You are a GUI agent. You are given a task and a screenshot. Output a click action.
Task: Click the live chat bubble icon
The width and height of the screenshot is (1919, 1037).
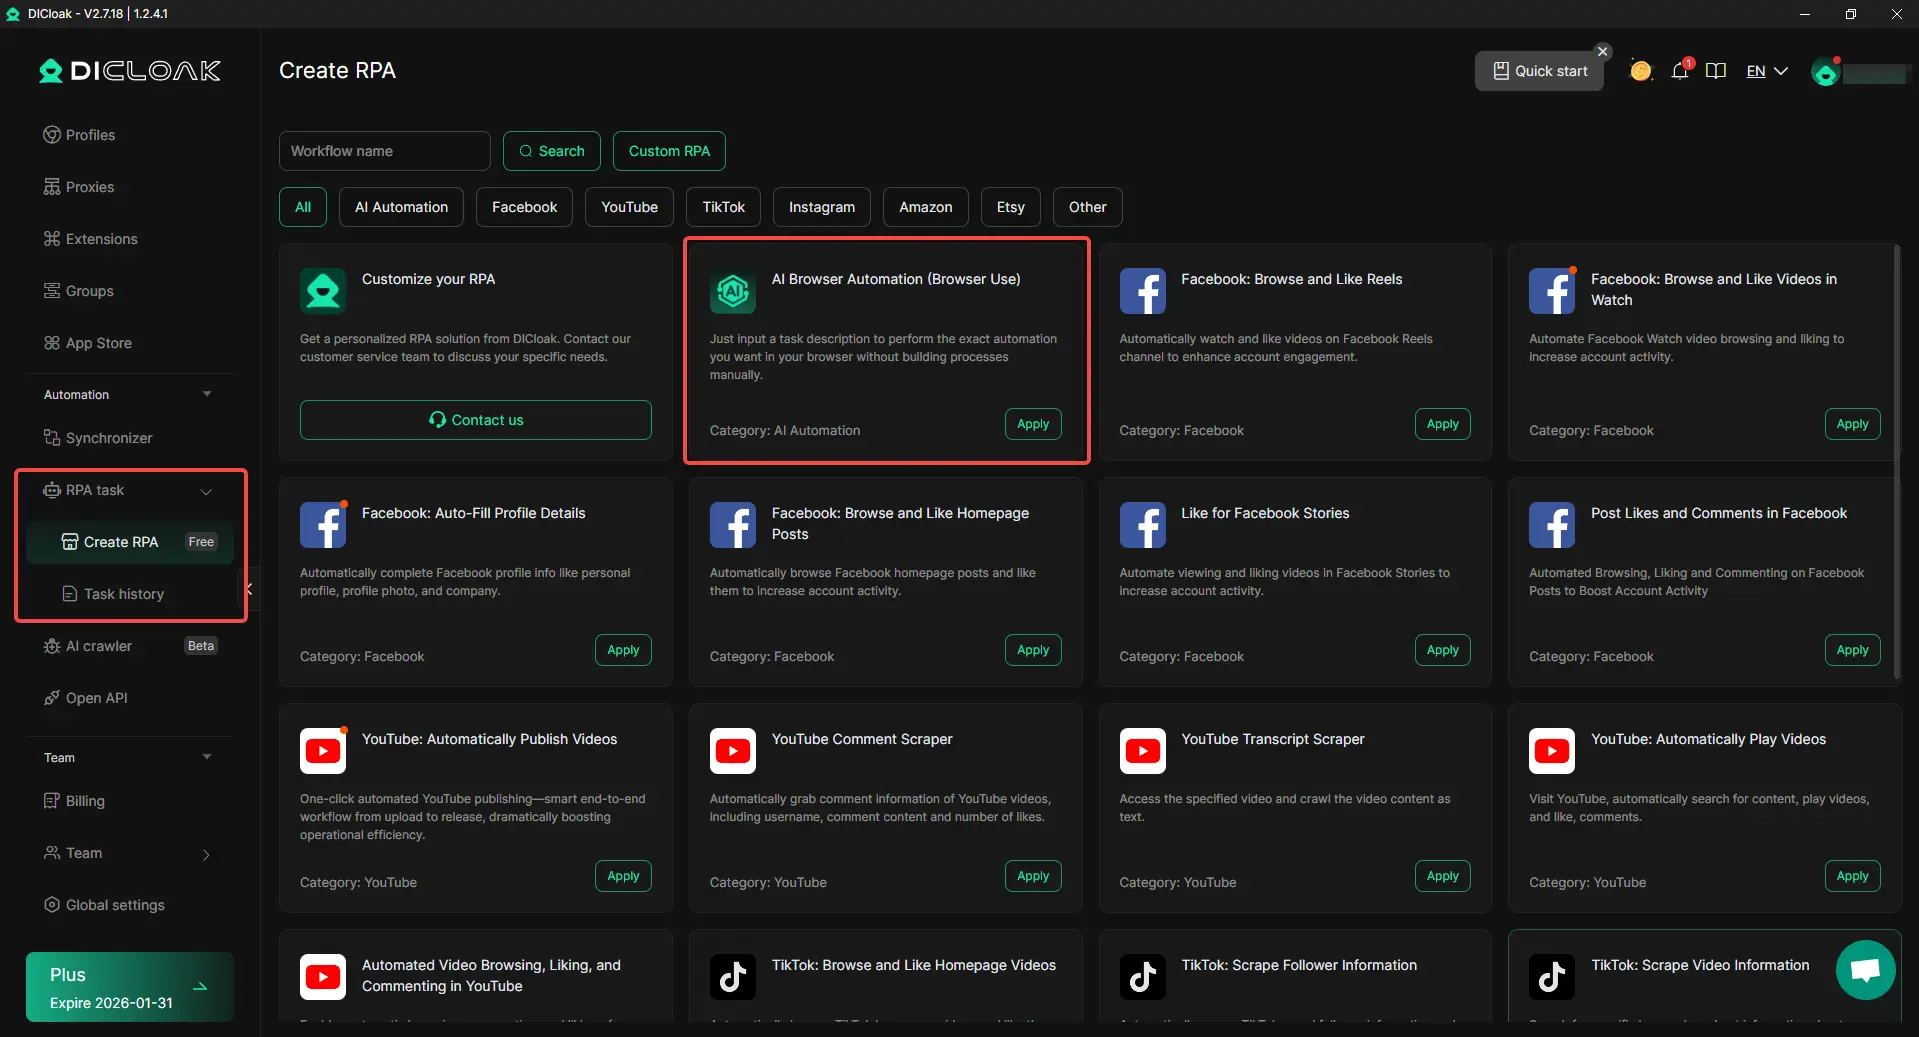pos(1865,969)
